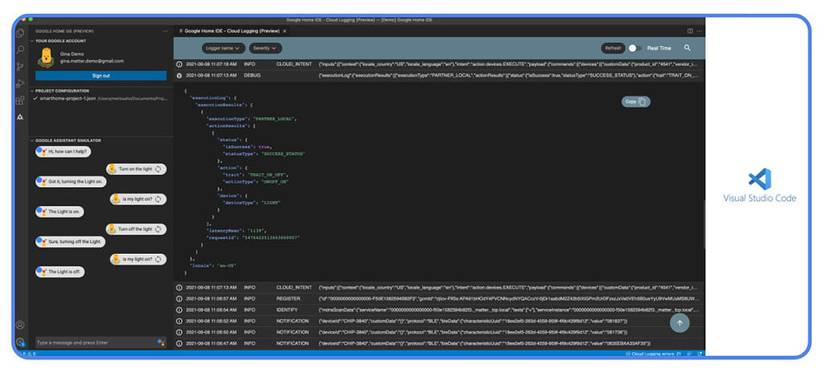Click the Refresh button

click(x=613, y=48)
